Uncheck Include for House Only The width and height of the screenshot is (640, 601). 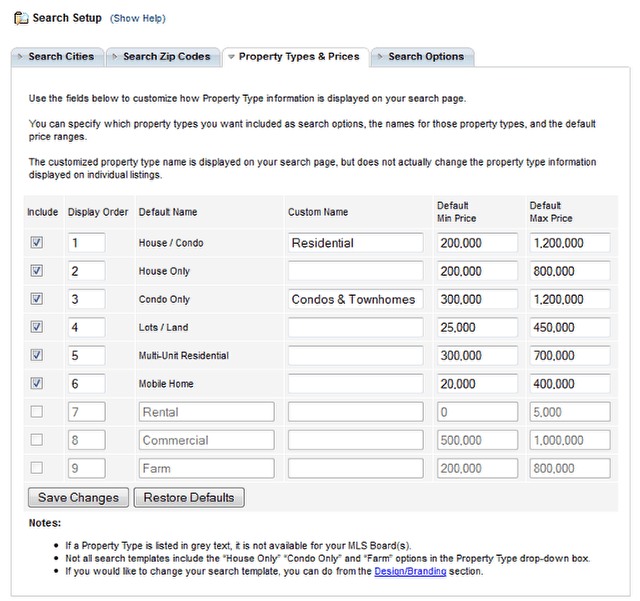(37, 271)
